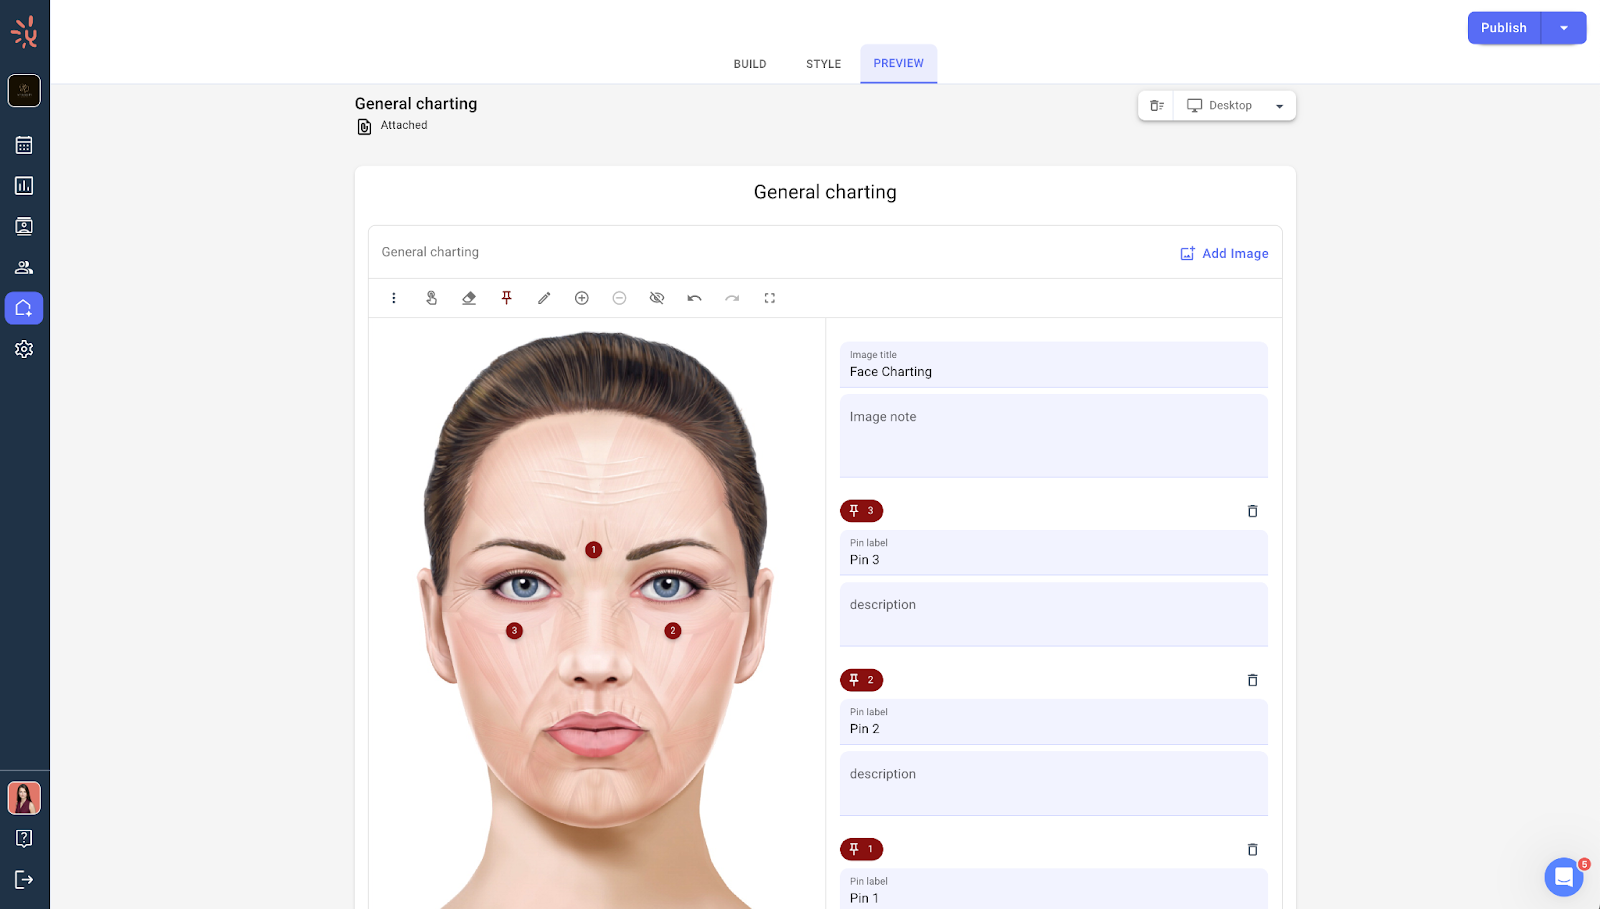The image size is (1600, 909).
Task: Select the pin marker tool
Action: [506, 298]
